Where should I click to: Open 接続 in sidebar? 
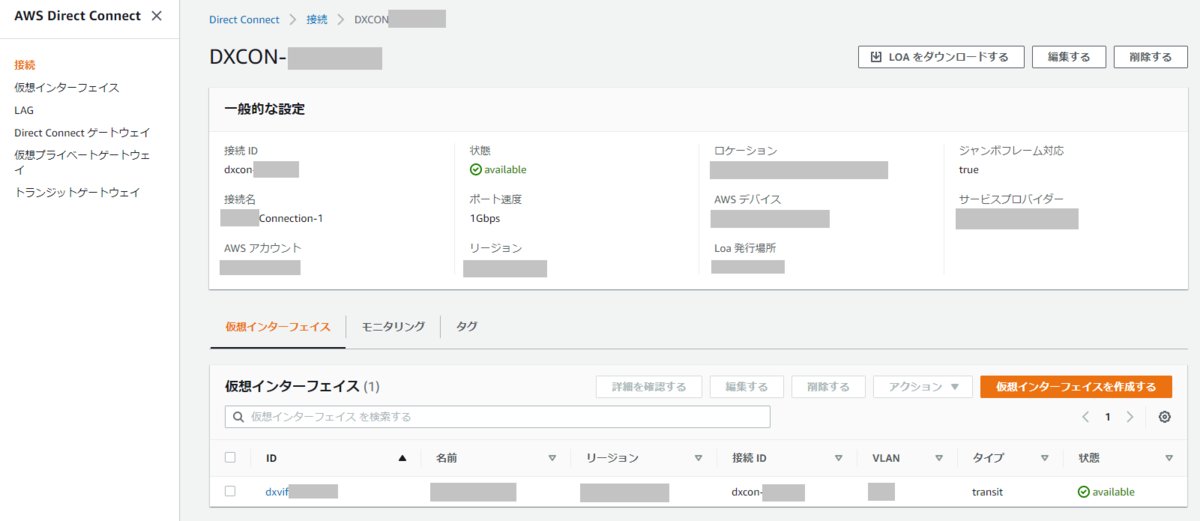point(25,65)
